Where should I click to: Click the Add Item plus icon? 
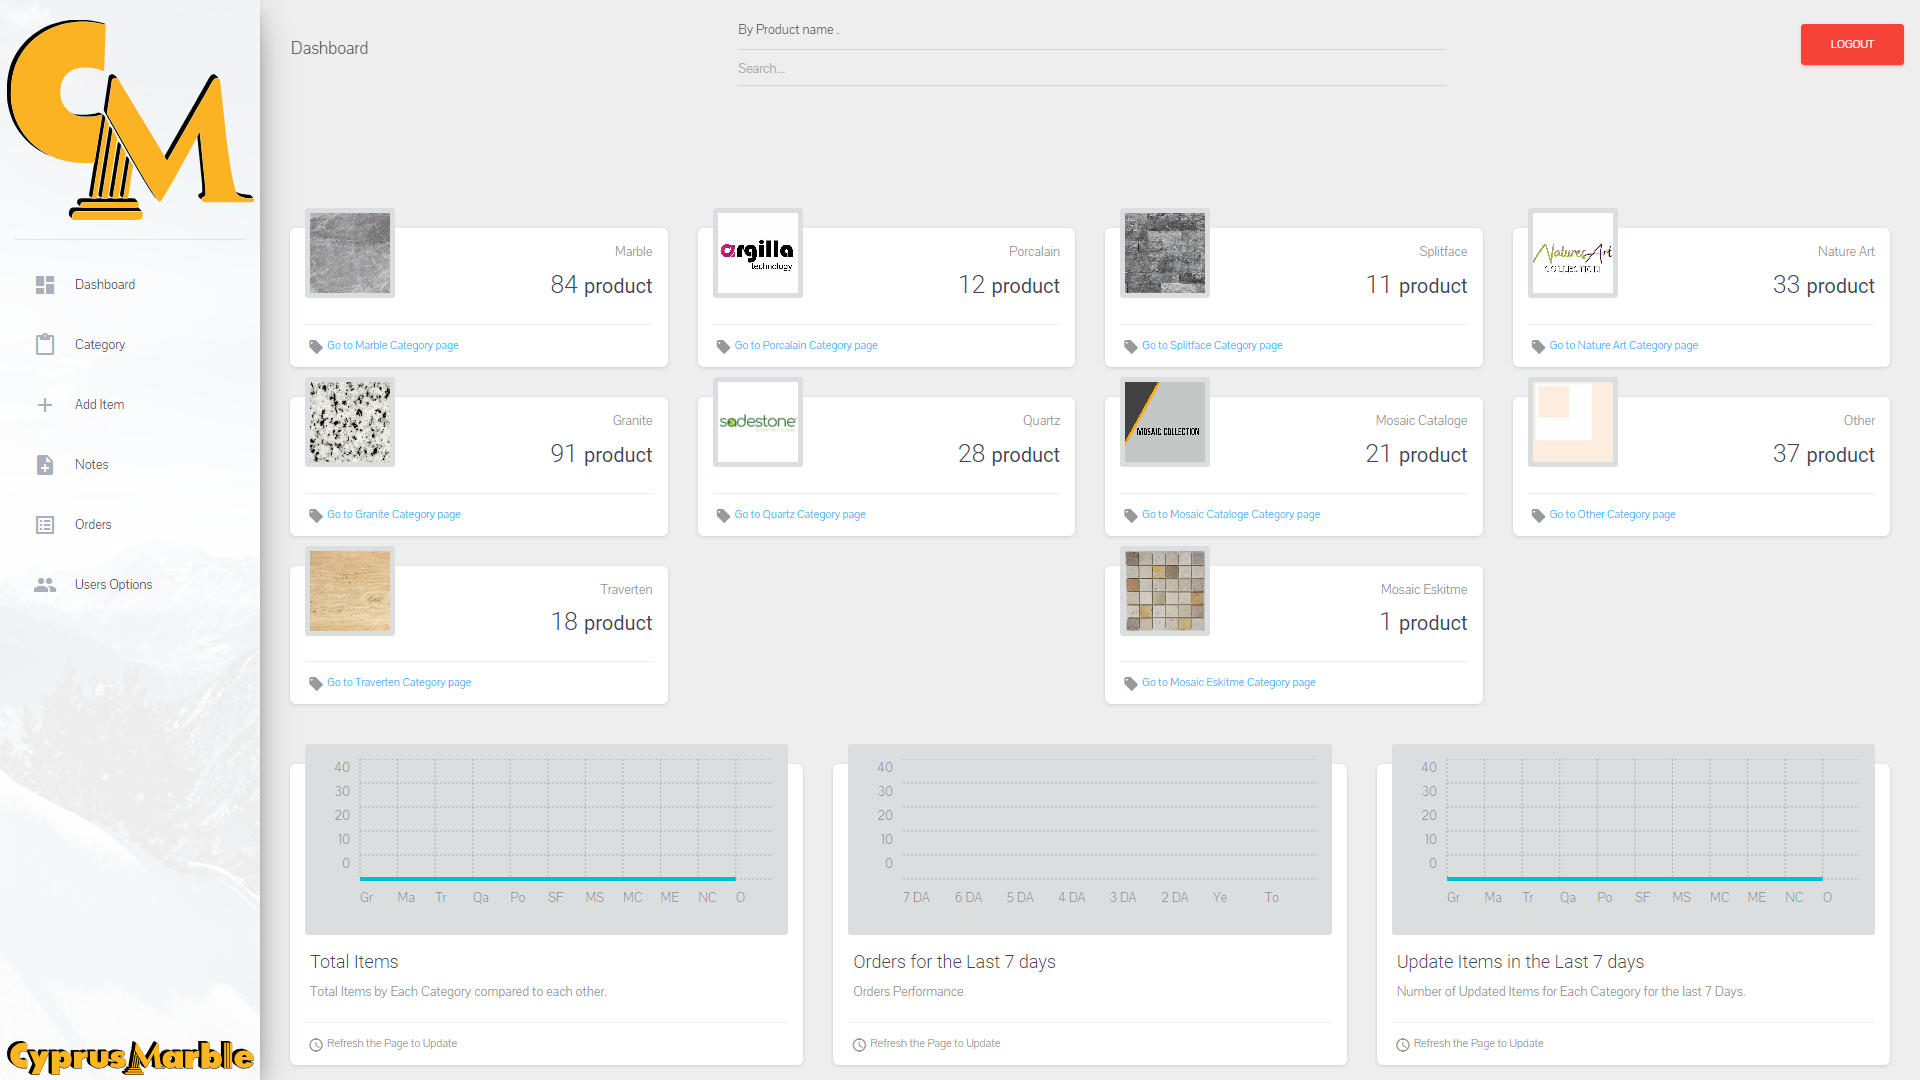click(x=45, y=405)
